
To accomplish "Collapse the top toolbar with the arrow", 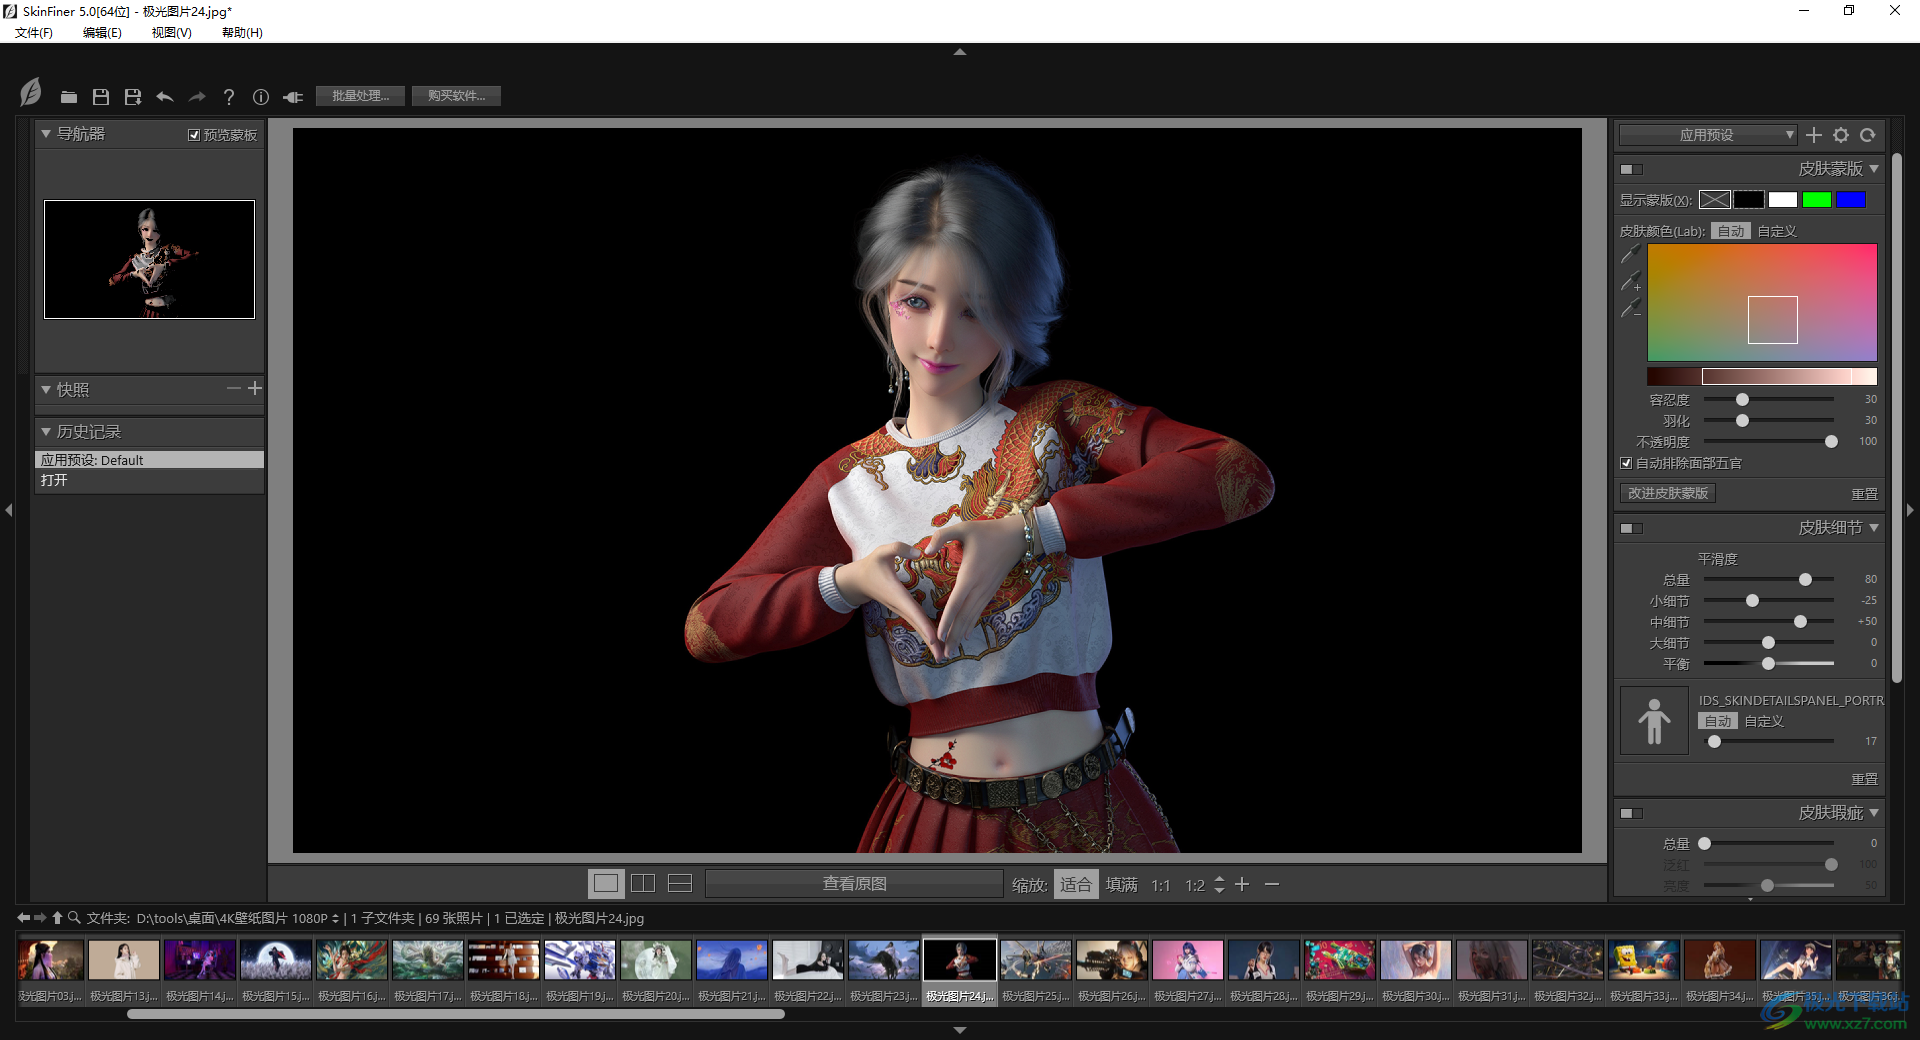I will pos(960,52).
